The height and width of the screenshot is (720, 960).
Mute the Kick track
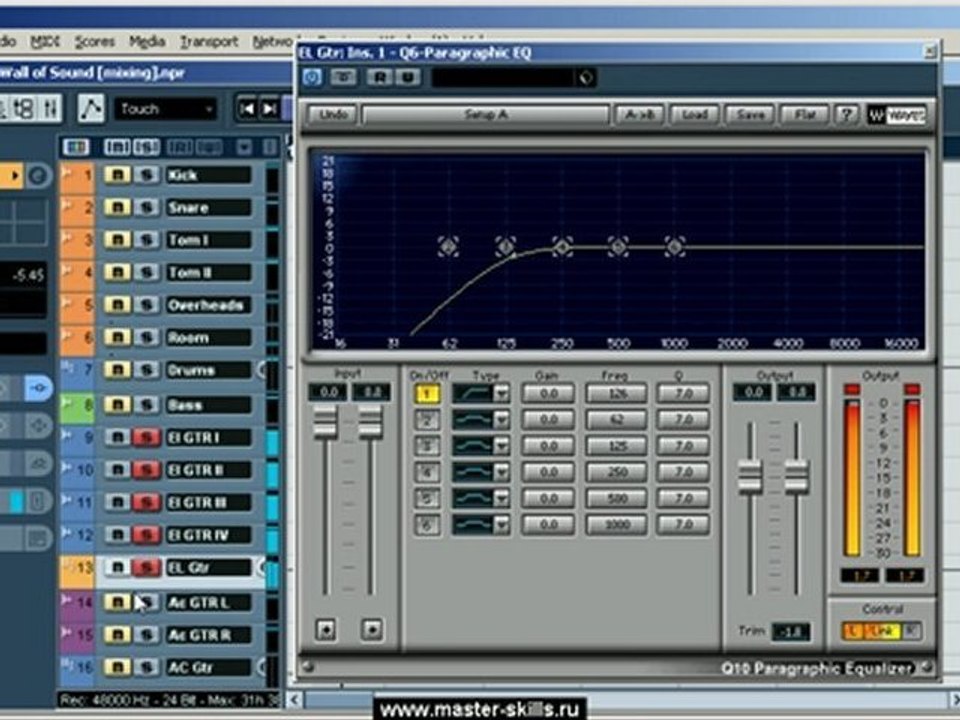117,176
